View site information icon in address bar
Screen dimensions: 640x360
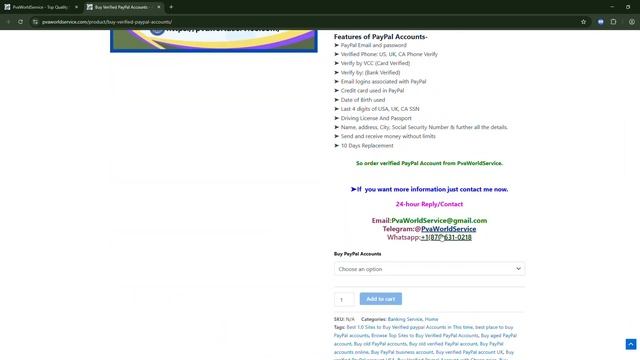[x=36, y=22]
